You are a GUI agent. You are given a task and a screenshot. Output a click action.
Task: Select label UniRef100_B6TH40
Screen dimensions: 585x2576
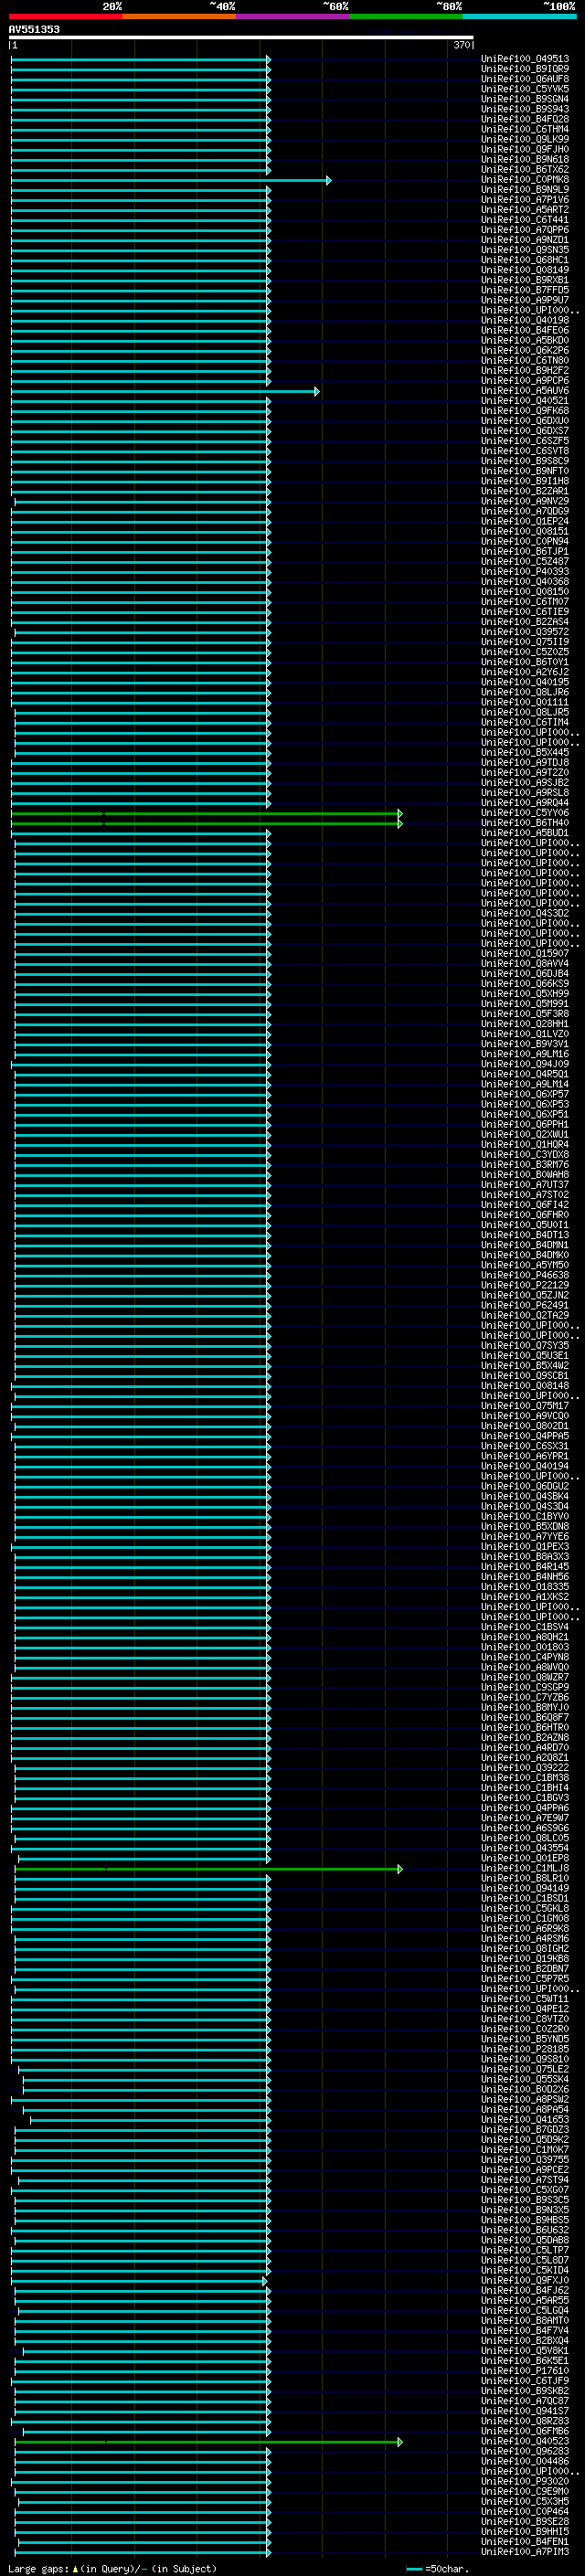(x=525, y=823)
